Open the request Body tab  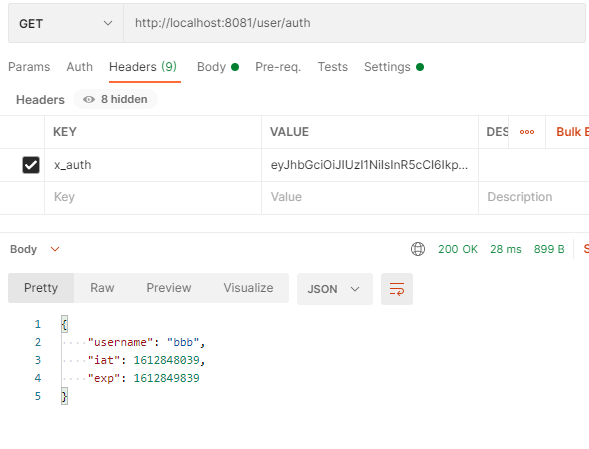click(218, 67)
